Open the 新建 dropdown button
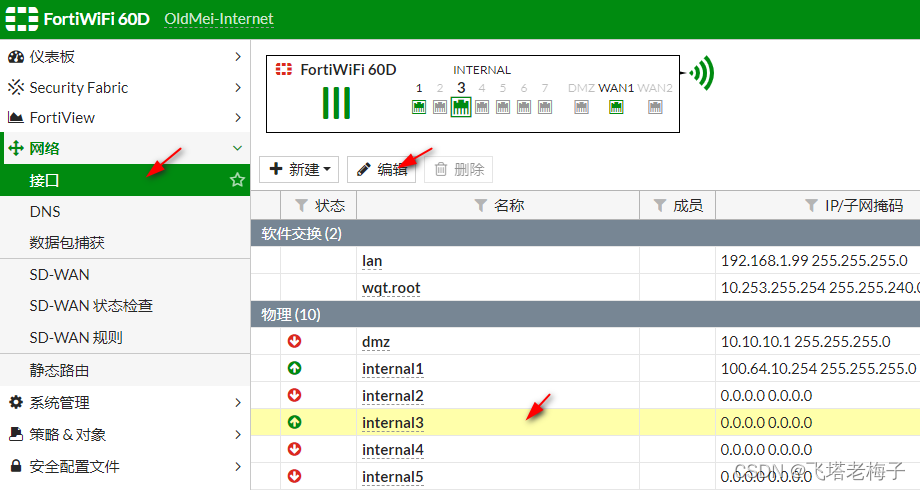Screen dimensions: 920x490 tap(299, 170)
